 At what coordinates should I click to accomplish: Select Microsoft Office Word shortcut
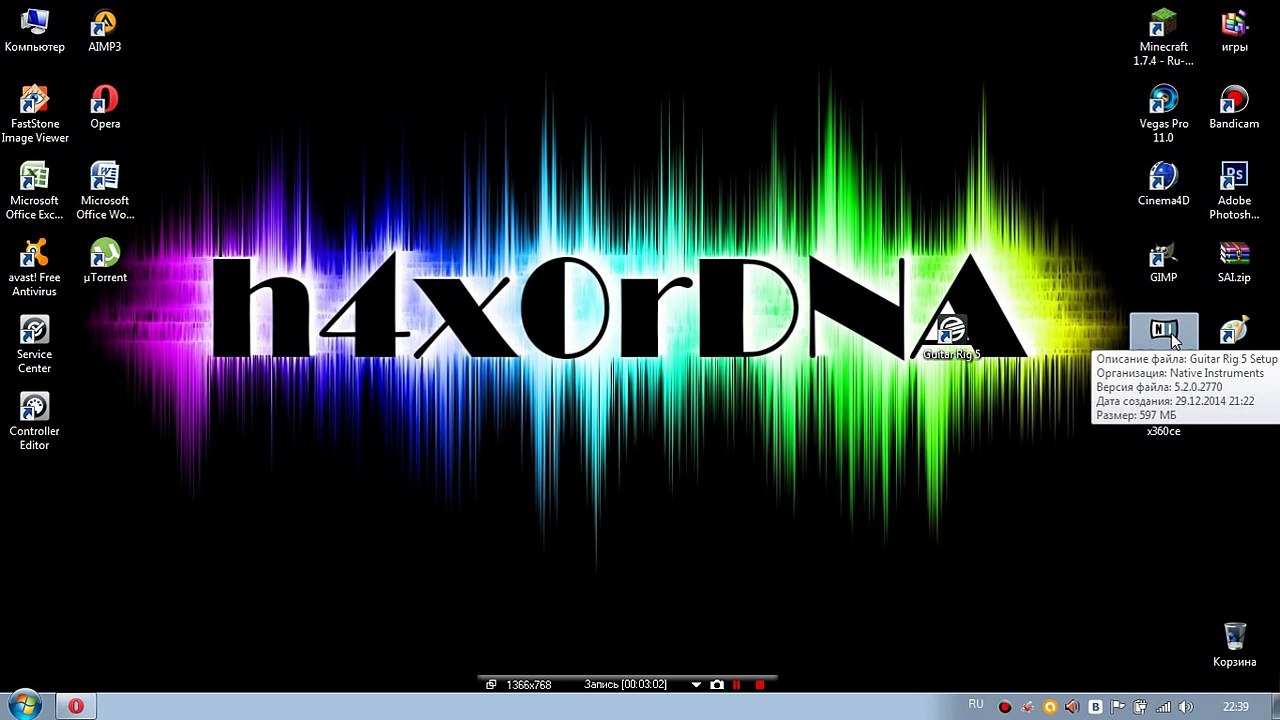click(105, 192)
